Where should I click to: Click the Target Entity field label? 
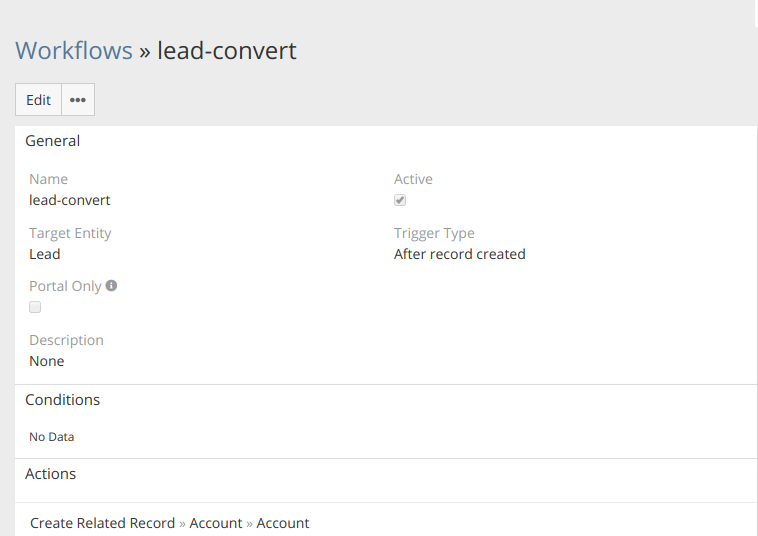click(70, 233)
